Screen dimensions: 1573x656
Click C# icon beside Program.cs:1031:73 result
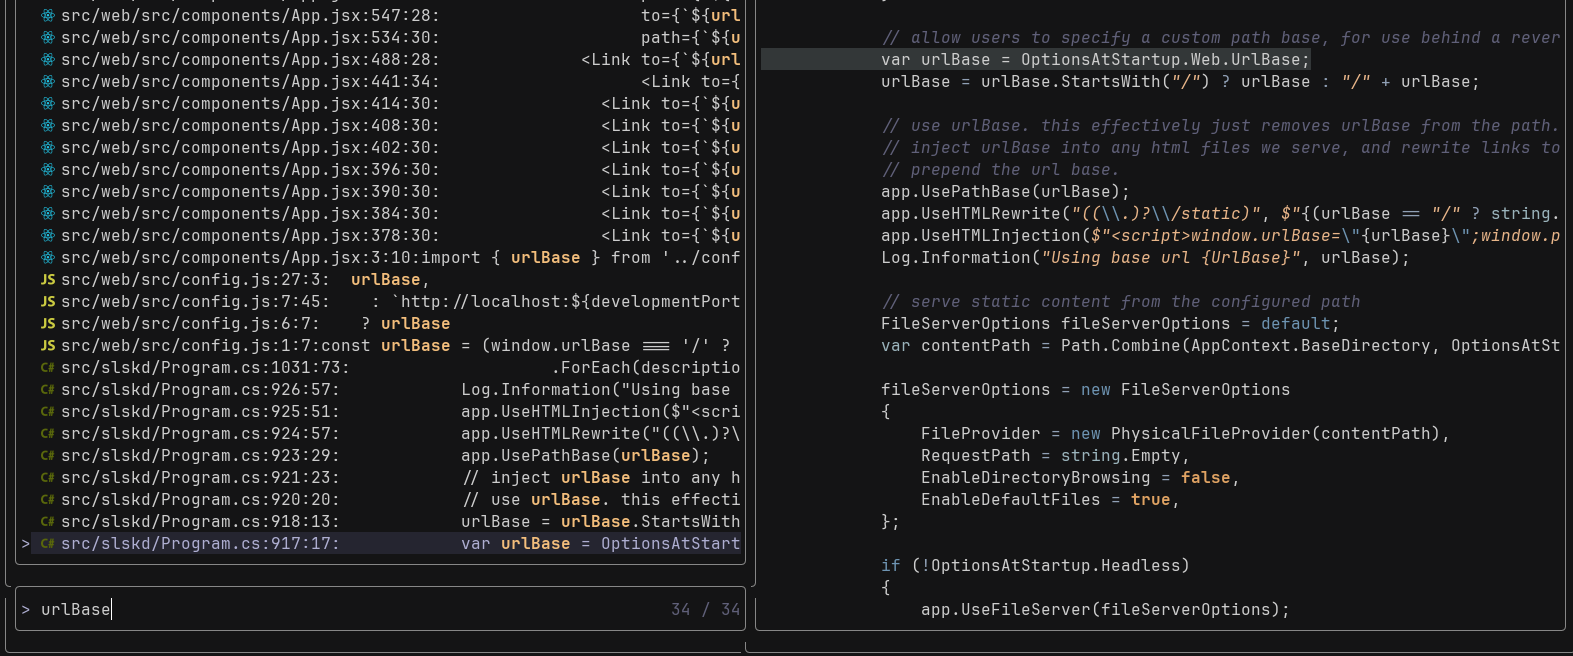point(48,368)
